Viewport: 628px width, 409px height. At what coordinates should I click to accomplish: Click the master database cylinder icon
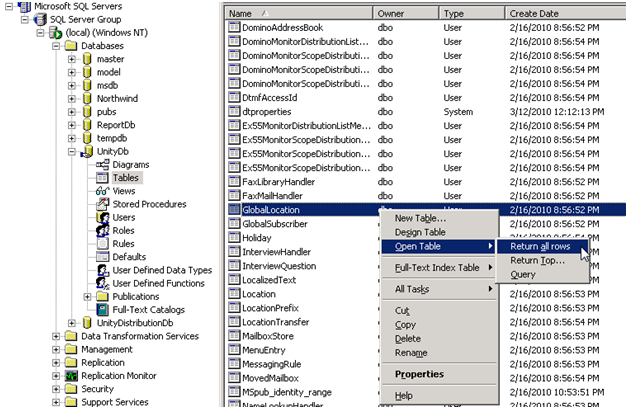click(87, 59)
